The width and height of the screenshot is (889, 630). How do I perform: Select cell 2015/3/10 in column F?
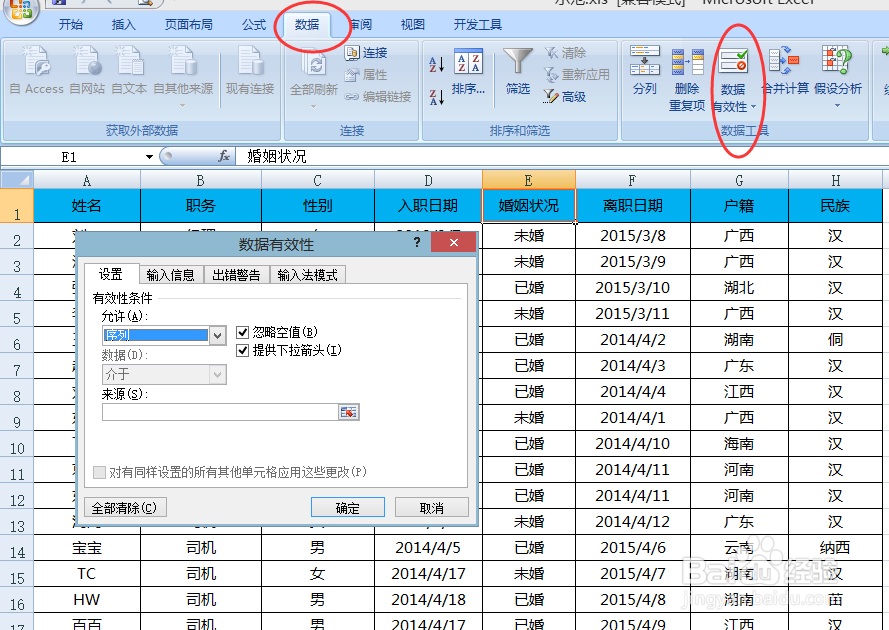pos(633,287)
